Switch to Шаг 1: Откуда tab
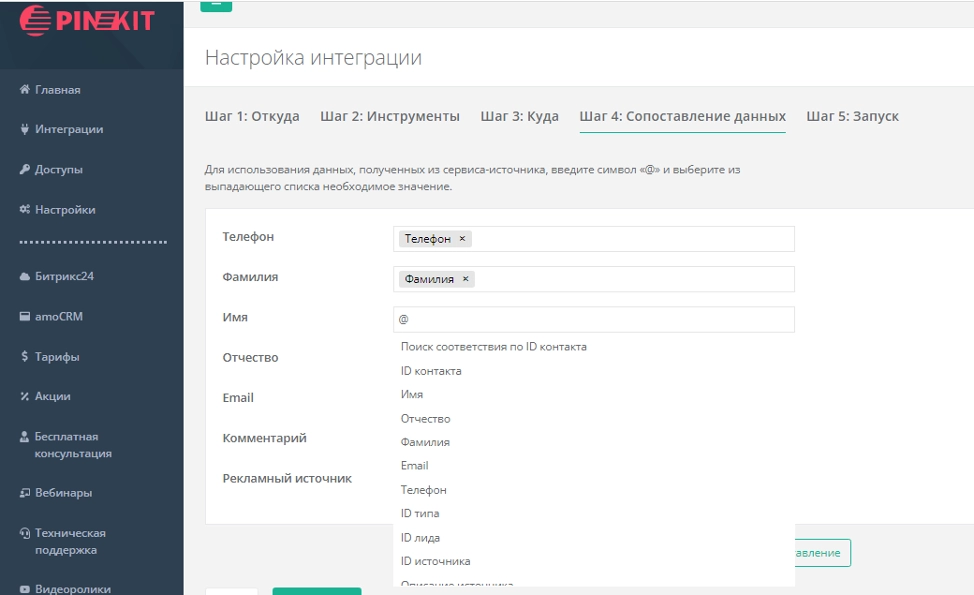The image size is (974, 595). pyautogui.click(x=252, y=116)
